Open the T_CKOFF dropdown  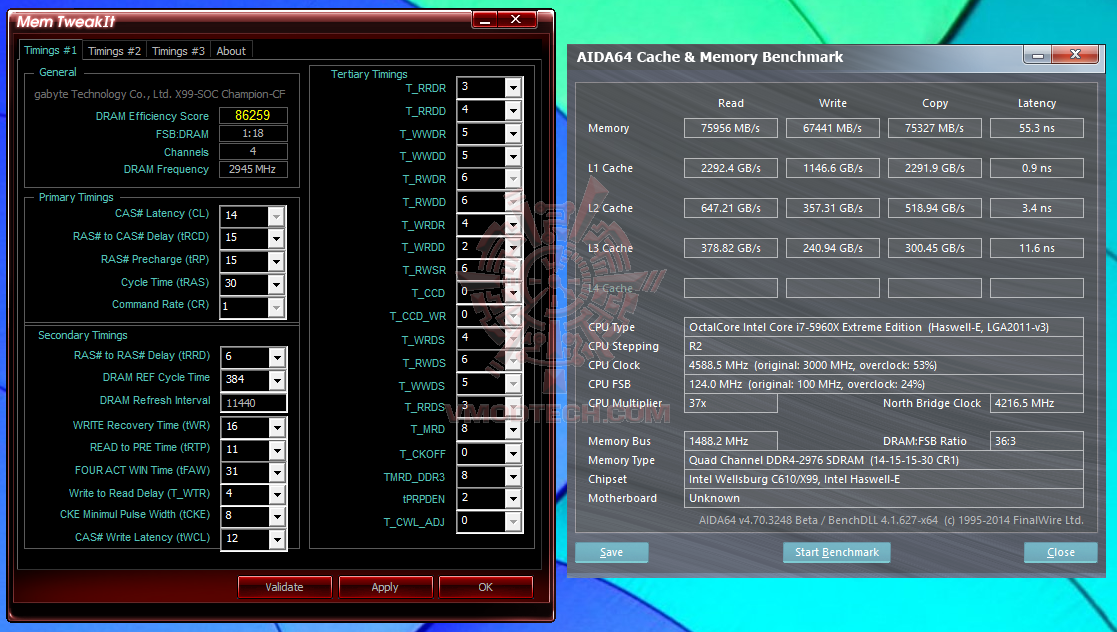pyautogui.click(x=513, y=453)
